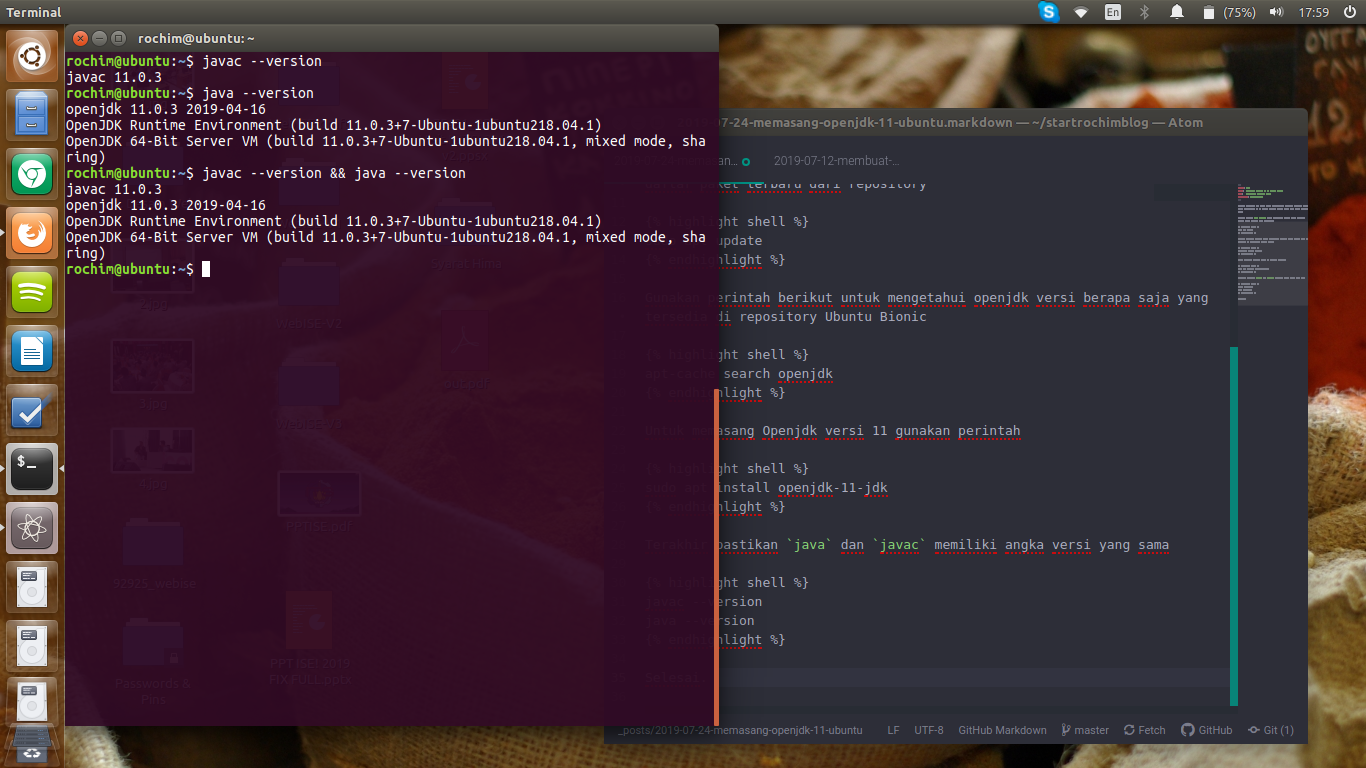Open the sound volume indicator
1366x768 pixels.
click(x=1276, y=12)
